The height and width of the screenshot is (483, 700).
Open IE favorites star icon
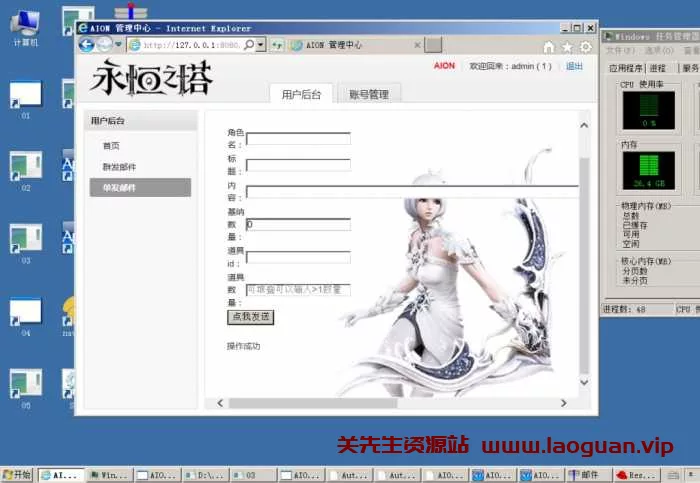point(567,47)
